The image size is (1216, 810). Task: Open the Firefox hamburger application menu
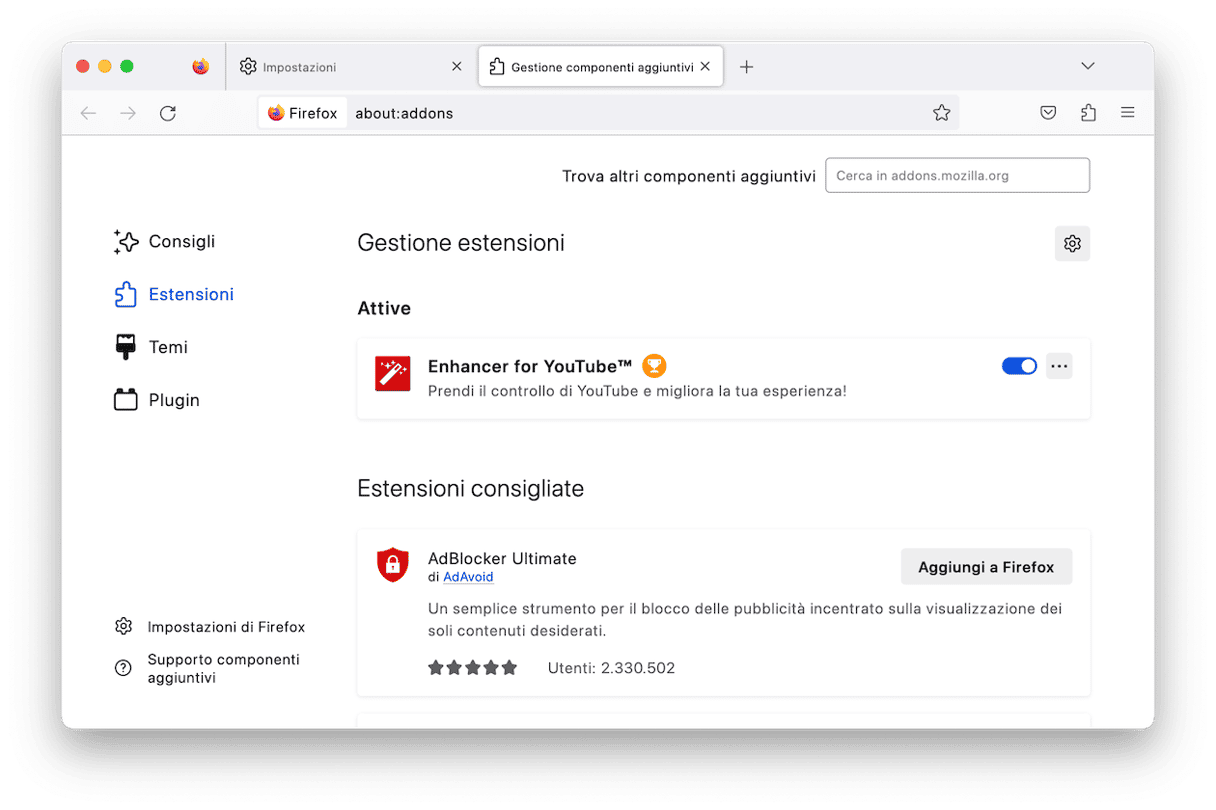[1128, 113]
